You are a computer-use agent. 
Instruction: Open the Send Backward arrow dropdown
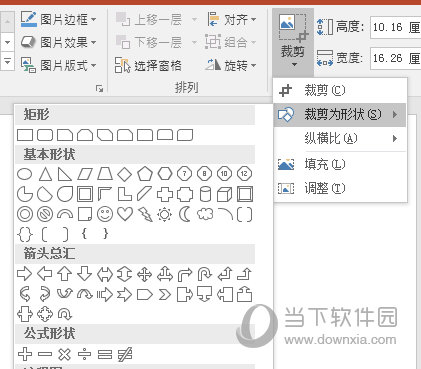coord(195,42)
